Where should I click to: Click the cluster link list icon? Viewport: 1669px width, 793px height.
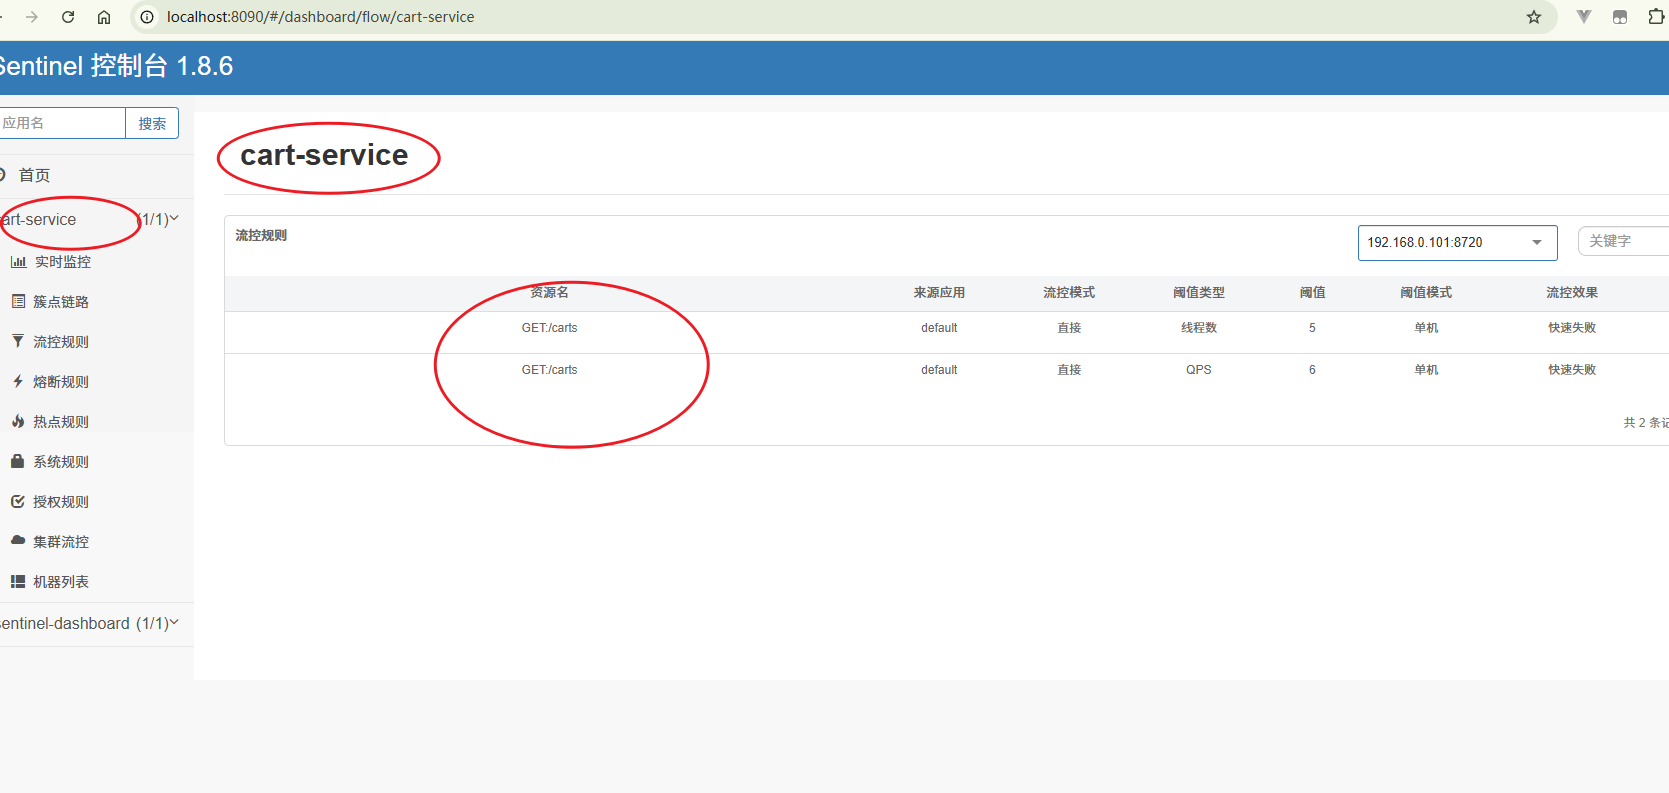point(18,301)
